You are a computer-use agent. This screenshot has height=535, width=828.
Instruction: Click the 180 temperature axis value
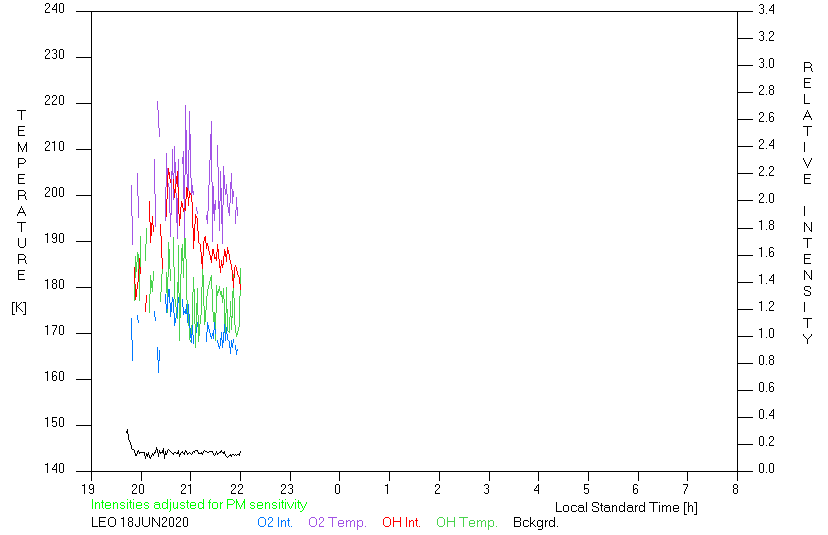click(x=54, y=285)
